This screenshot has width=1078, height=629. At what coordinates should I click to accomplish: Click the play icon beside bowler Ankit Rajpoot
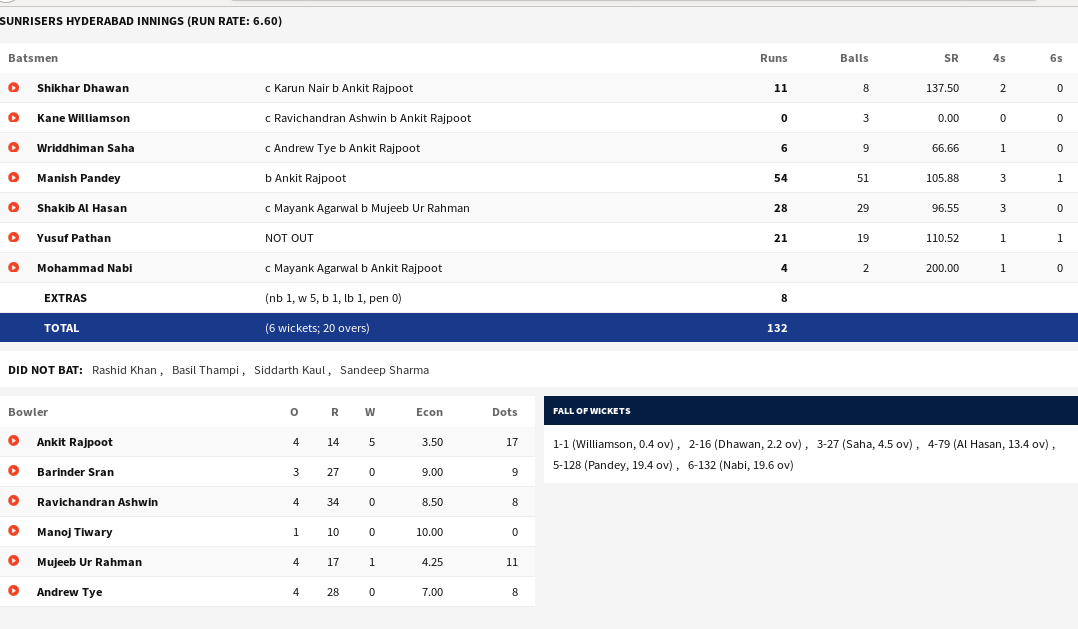pyautogui.click(x=14, y=441)
